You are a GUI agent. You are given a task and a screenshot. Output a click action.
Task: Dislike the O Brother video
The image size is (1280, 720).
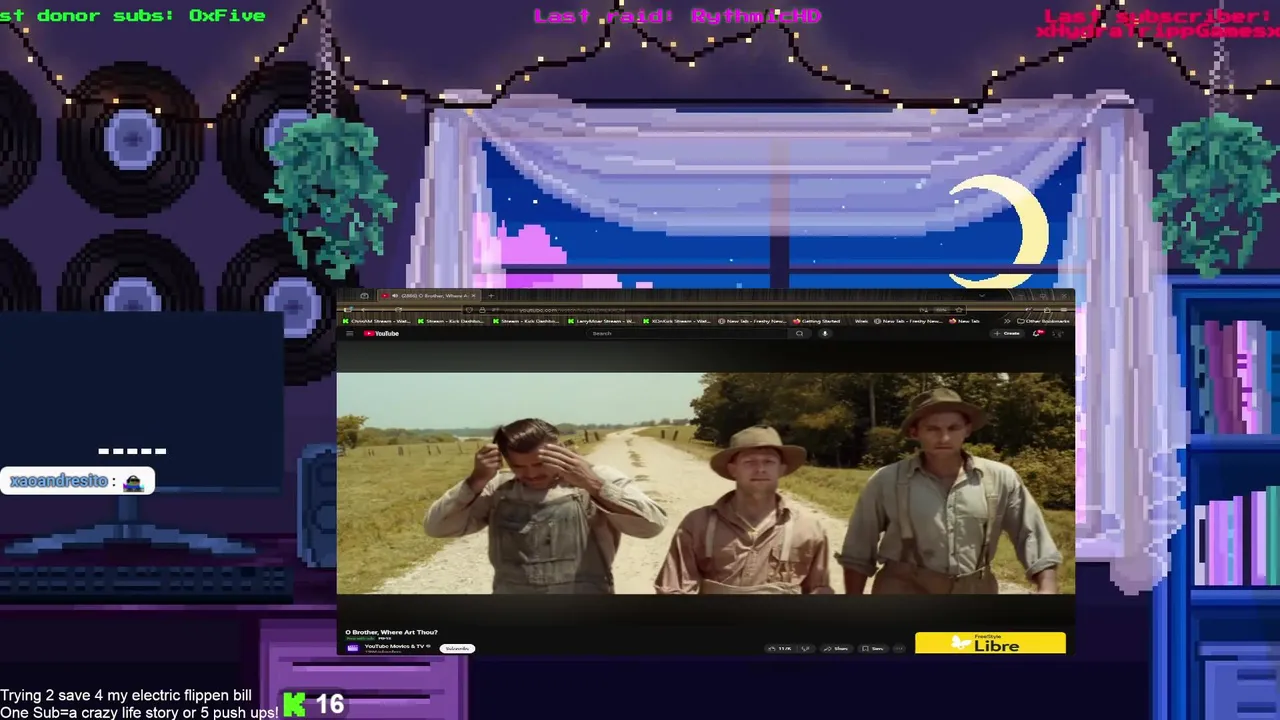click(805, 649)
